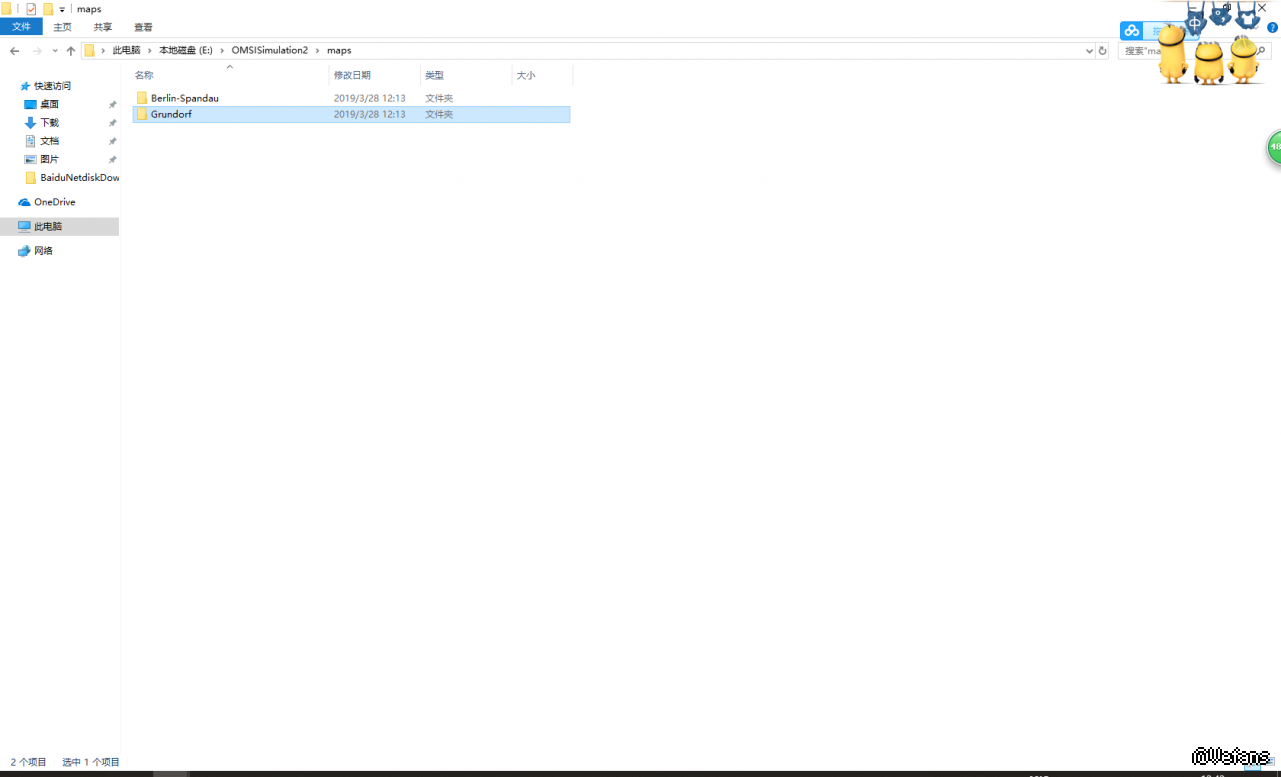Toggle the 中 Chinese input mode indicator
Screen dimensions: 1281x777
click(1195, 23)
